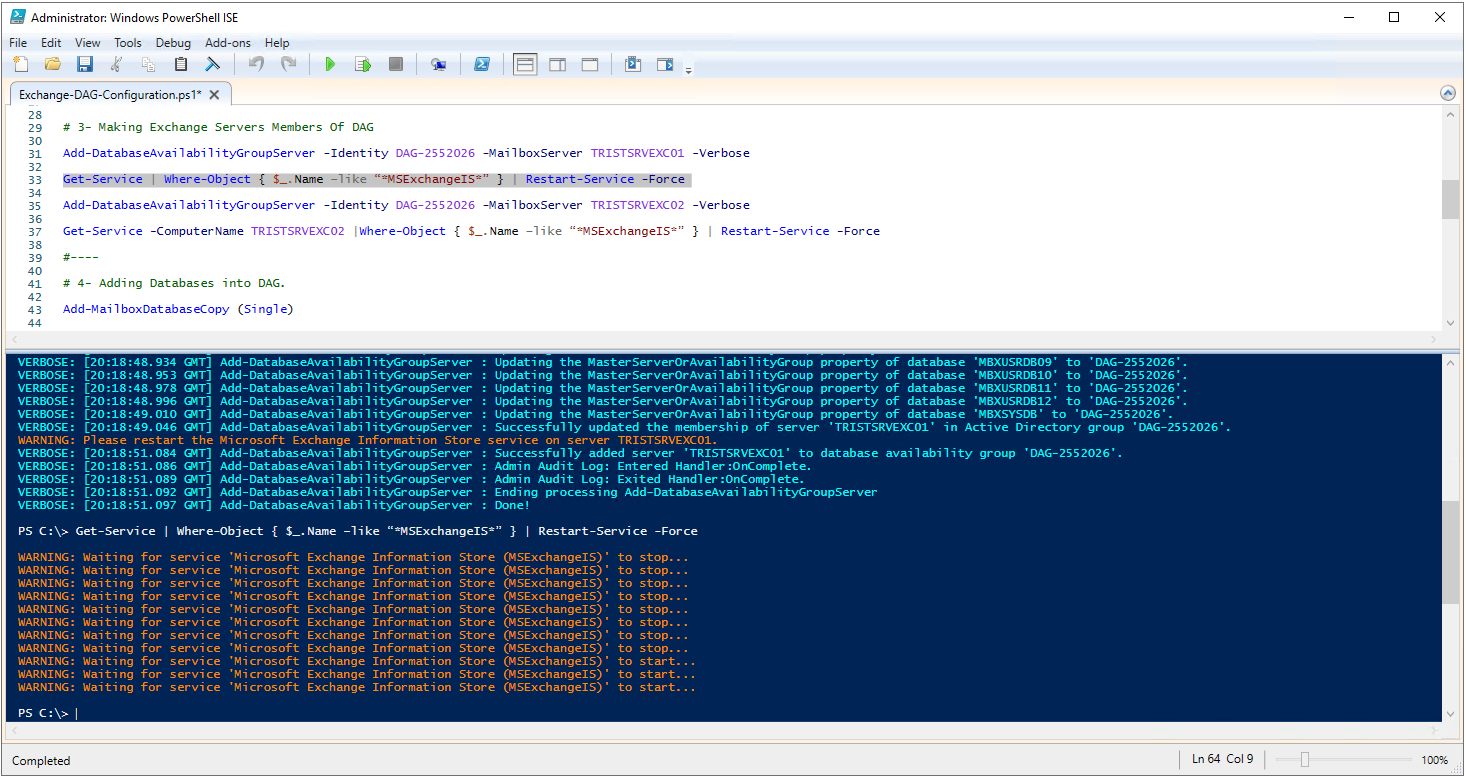Open the View menu
Viewport: 1466px width, 777px height.
pyautogui.click(x=88, y=43)
